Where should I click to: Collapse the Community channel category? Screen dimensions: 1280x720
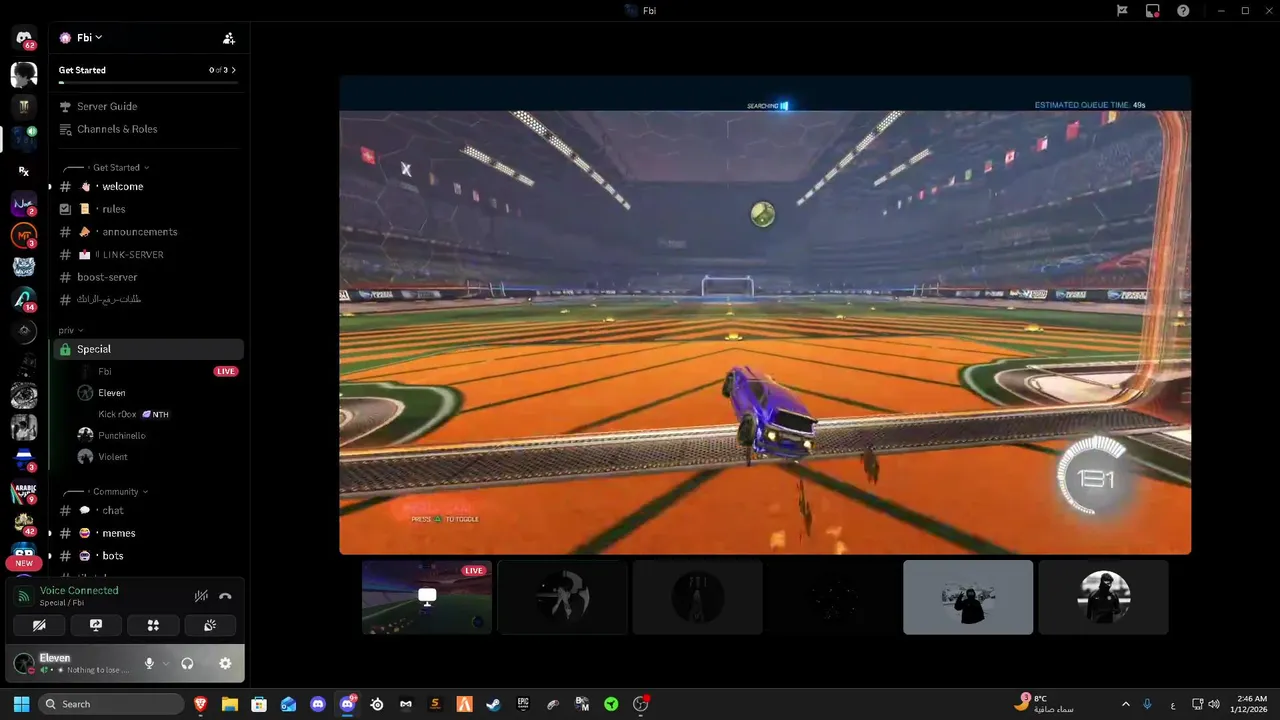tap(116, 492)
